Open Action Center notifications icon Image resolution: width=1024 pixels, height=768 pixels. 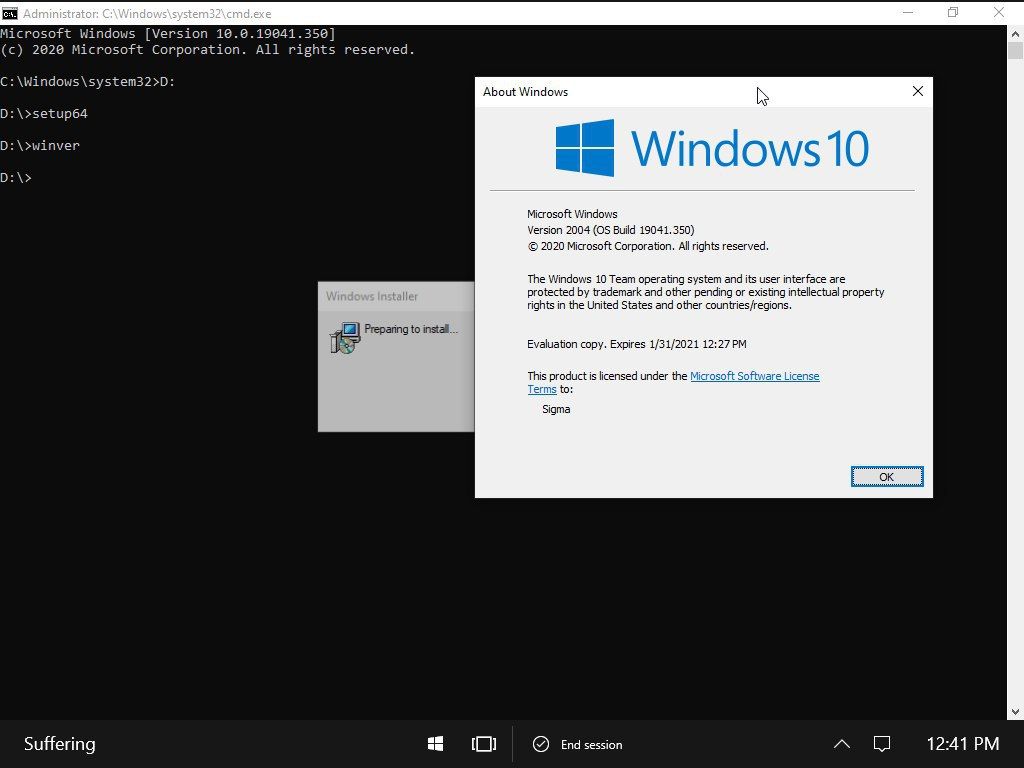click(882, 744)
